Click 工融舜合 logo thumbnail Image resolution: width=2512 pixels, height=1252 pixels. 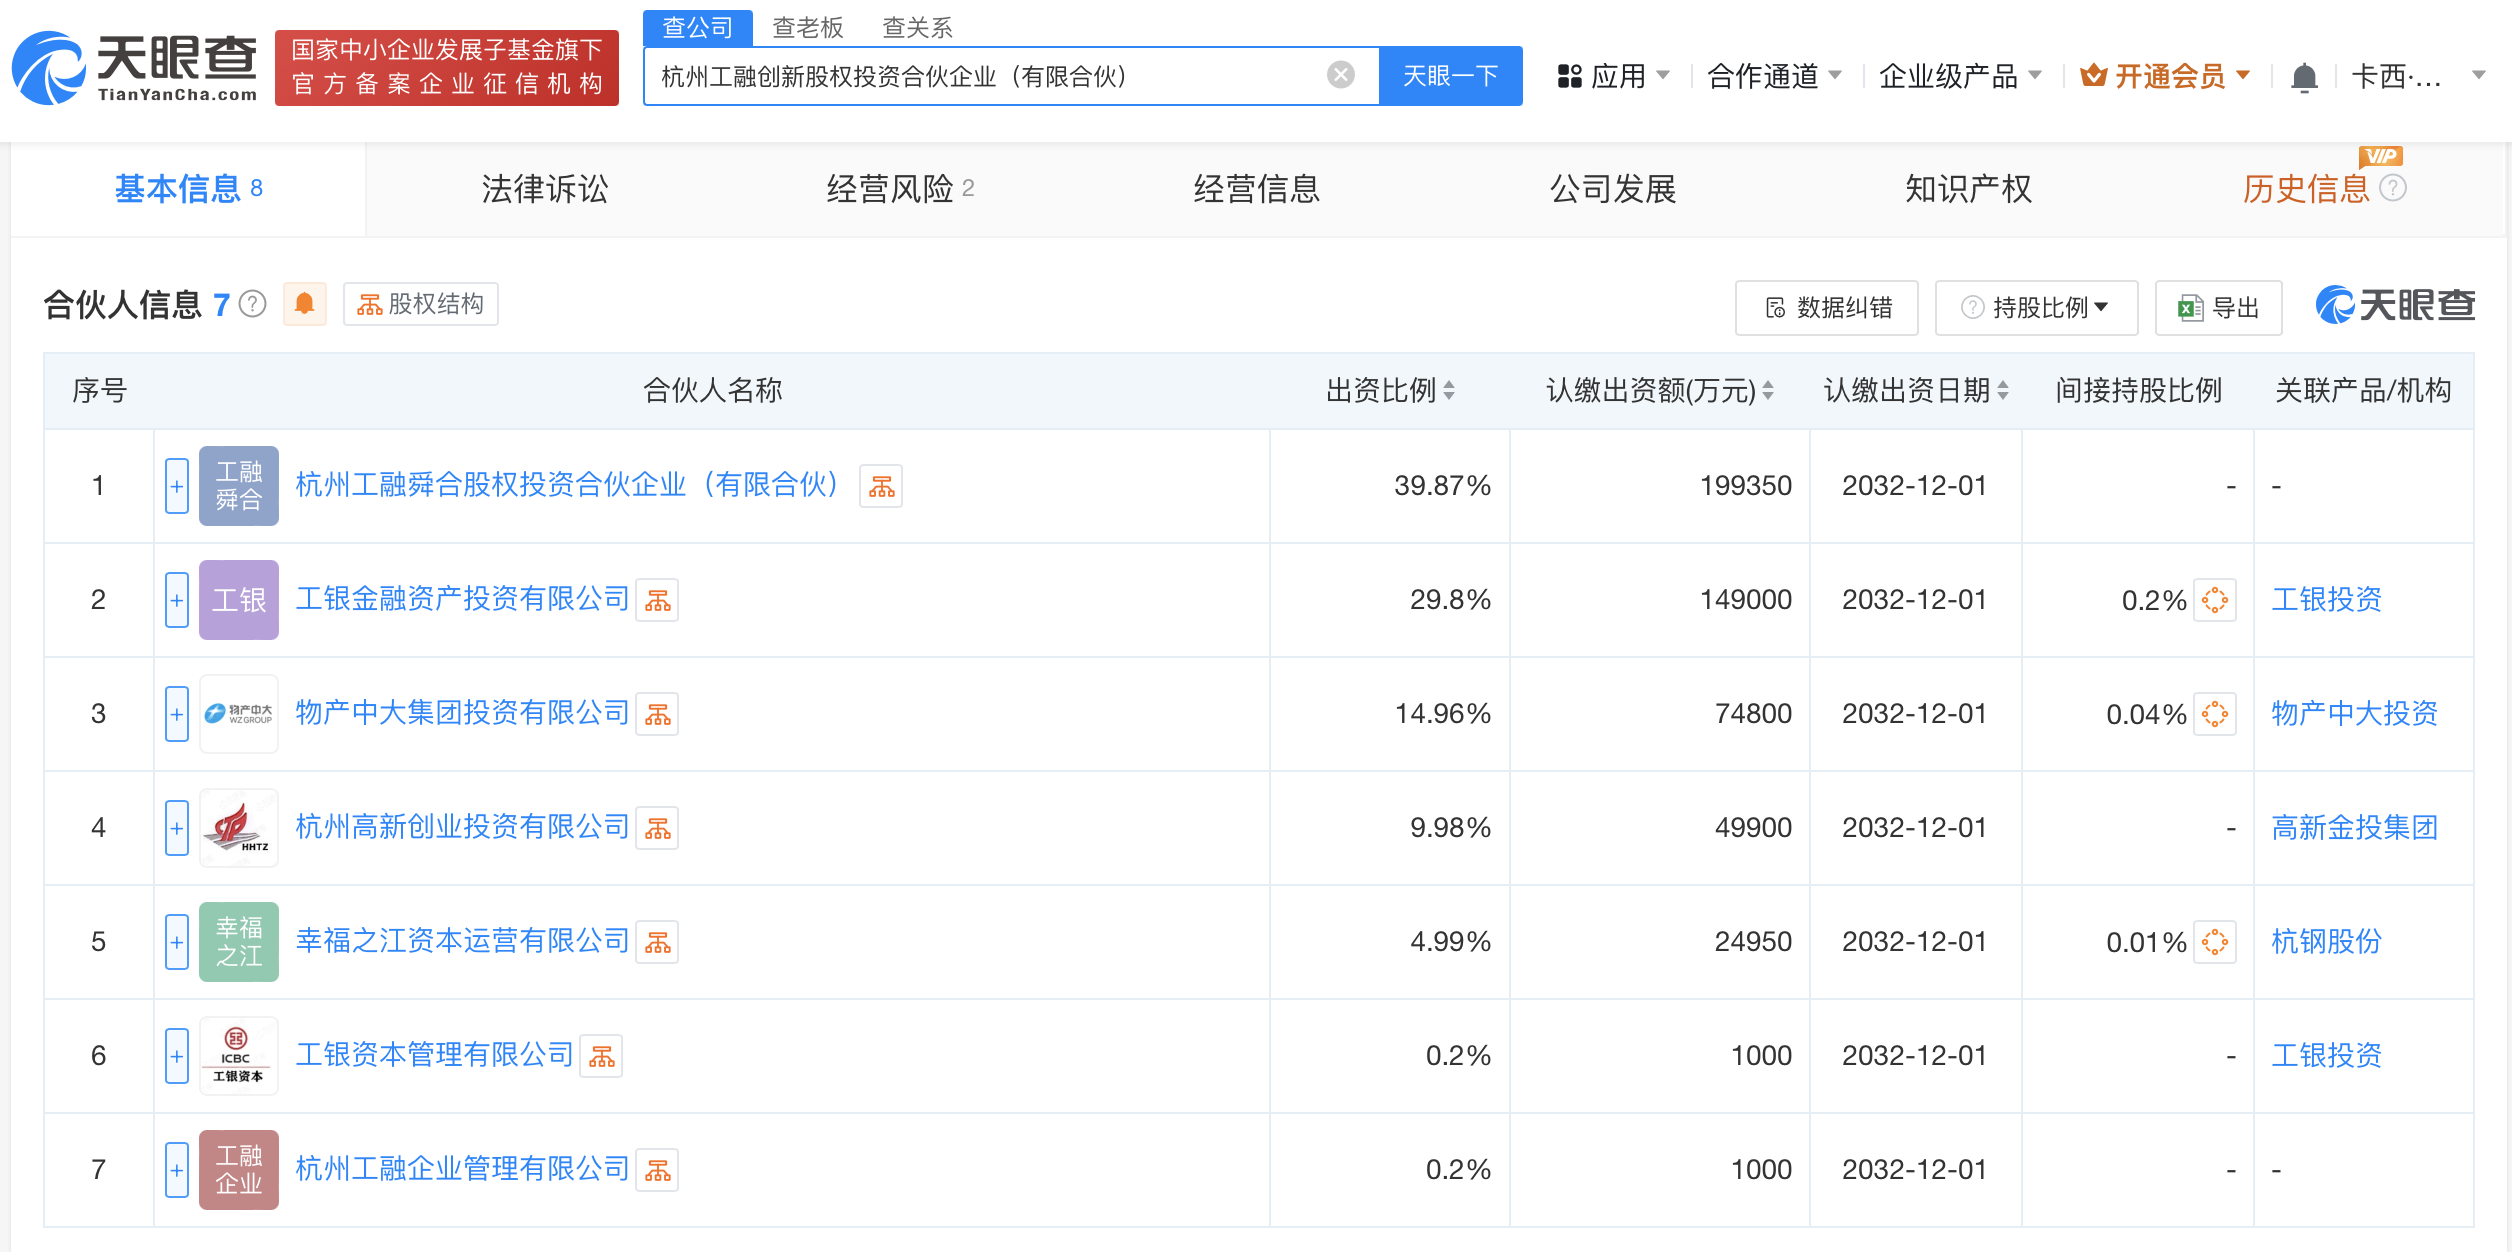pos(239,486)
